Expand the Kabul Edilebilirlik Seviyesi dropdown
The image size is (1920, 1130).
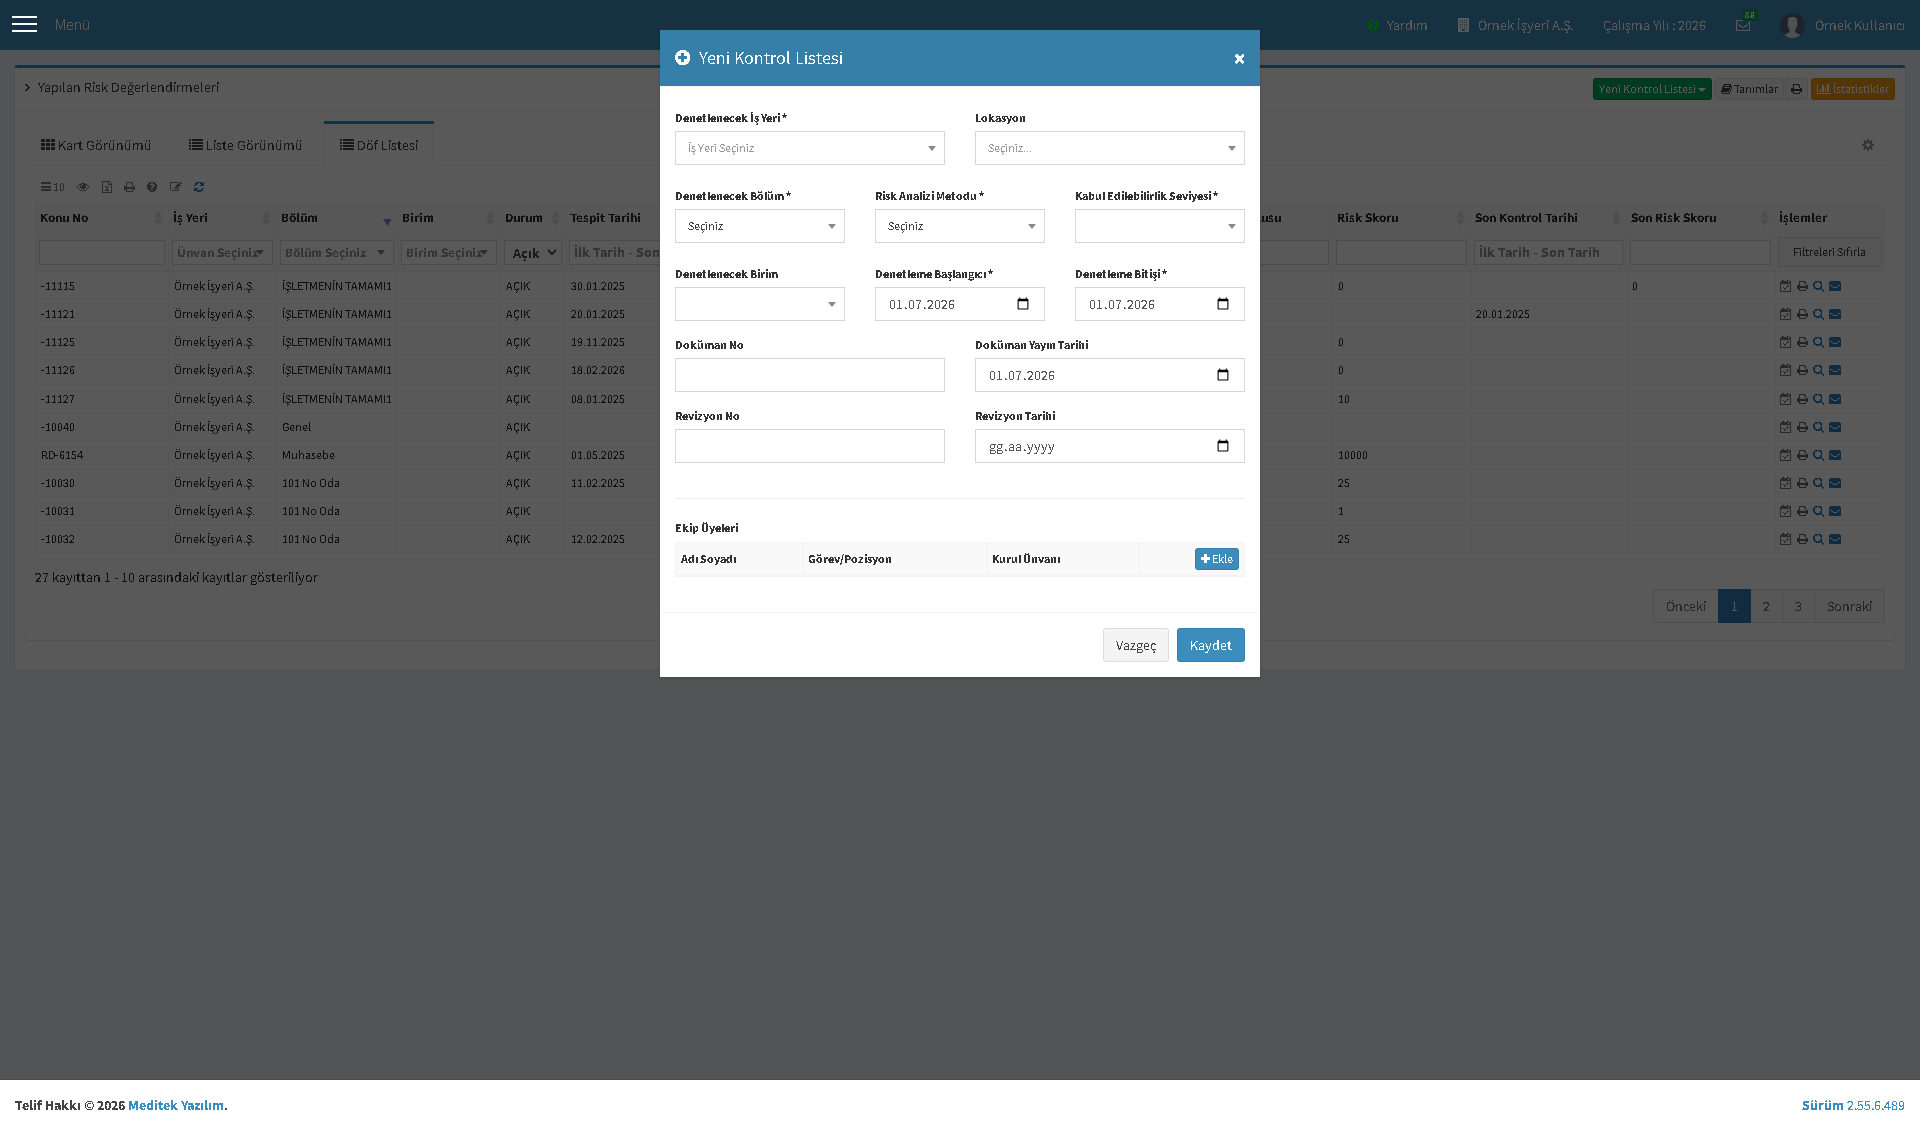pos(1160,226)
